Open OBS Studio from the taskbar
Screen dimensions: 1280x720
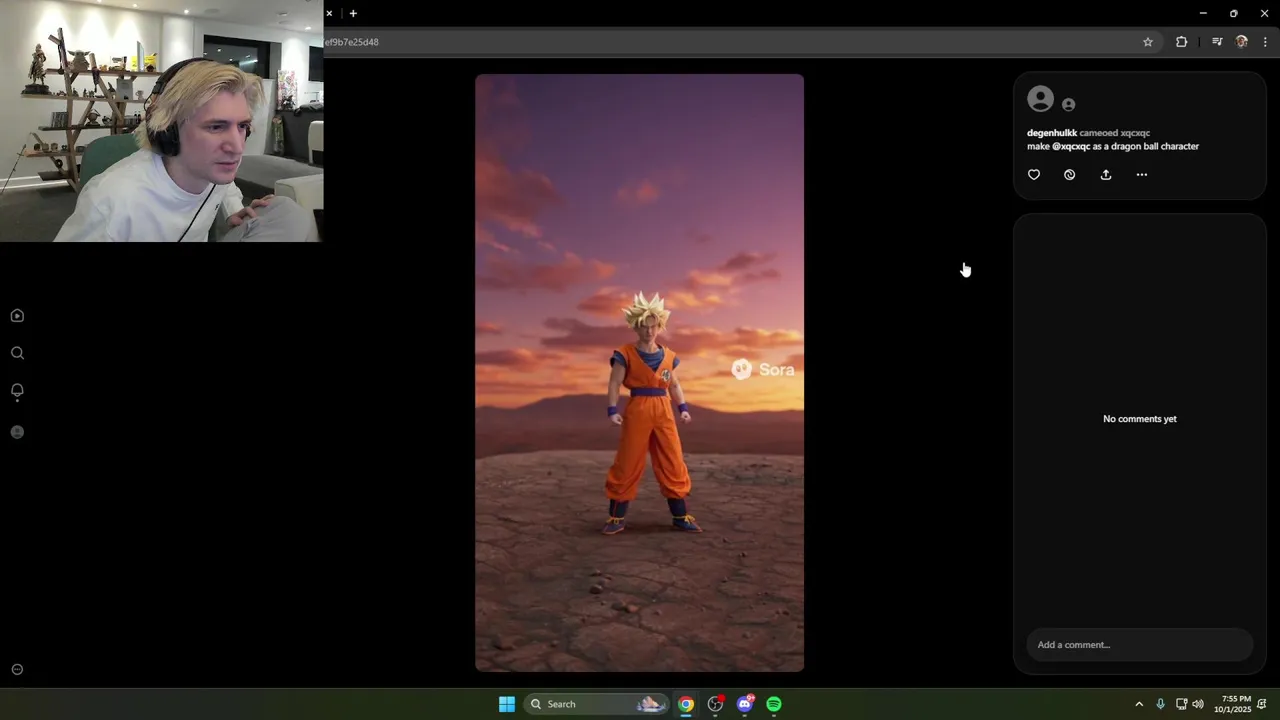pos(715,704)
